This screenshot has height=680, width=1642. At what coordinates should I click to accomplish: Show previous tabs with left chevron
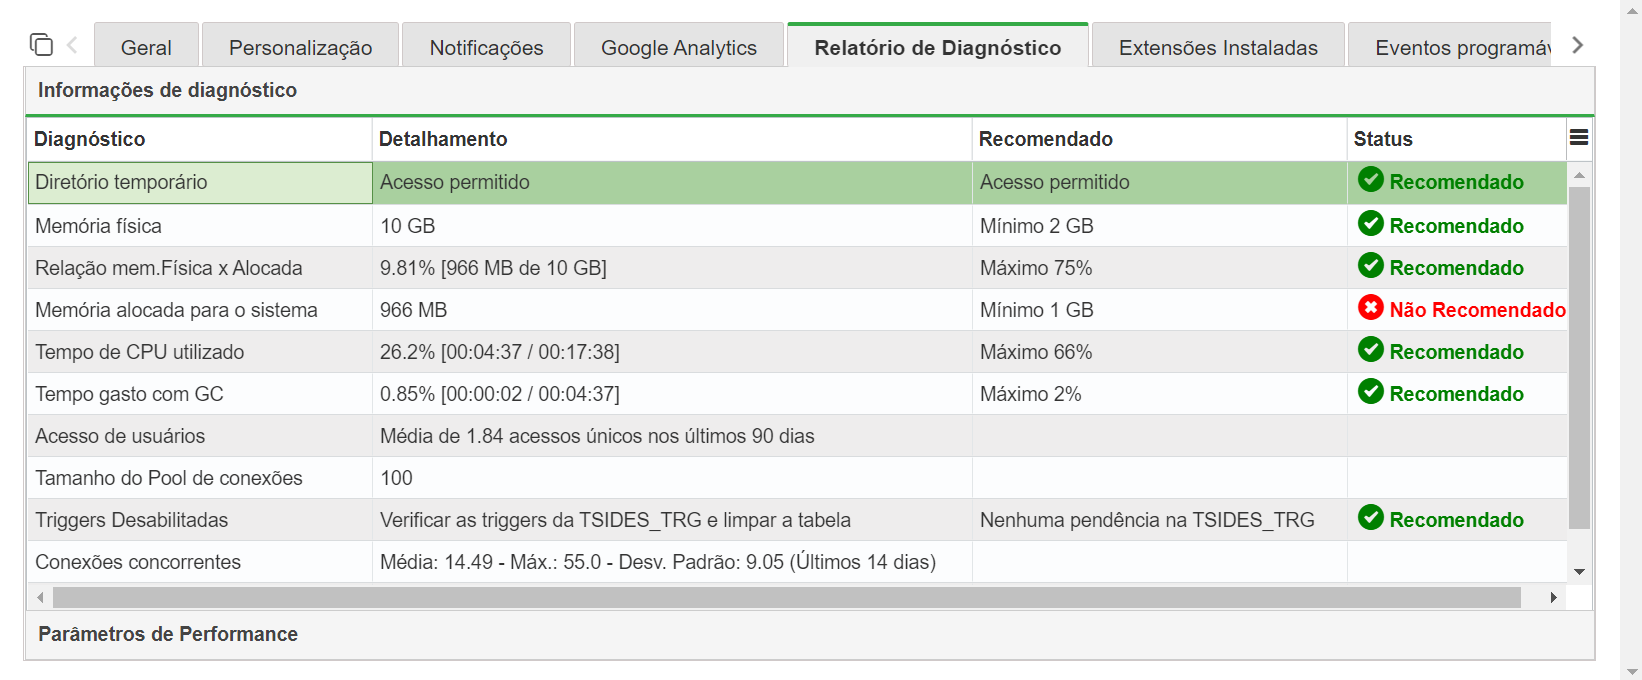[72, 45]
